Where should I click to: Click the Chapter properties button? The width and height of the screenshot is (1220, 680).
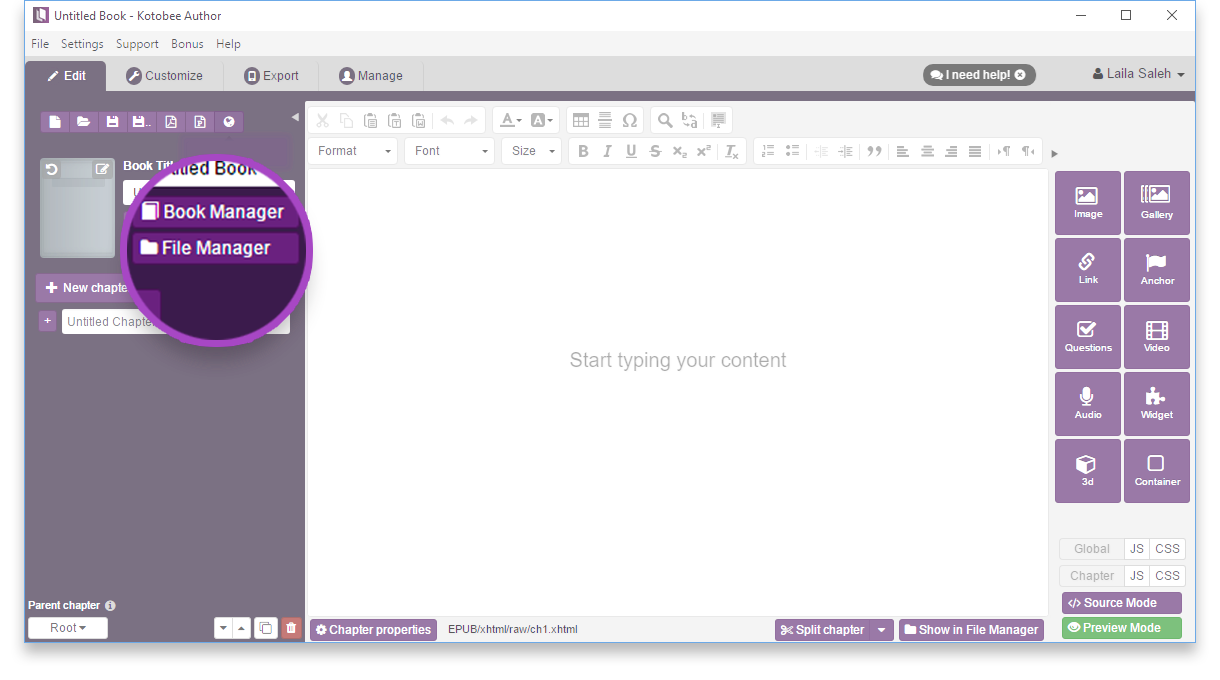coord(373,630)
